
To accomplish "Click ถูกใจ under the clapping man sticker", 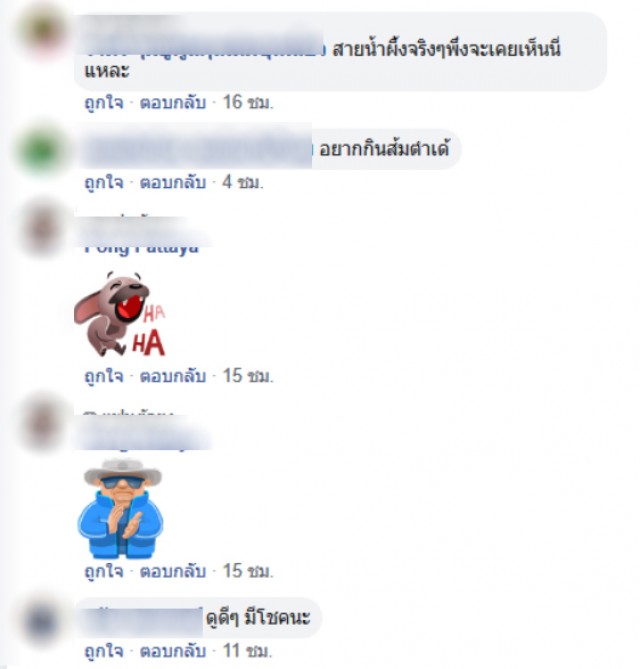I will point(104,571).
